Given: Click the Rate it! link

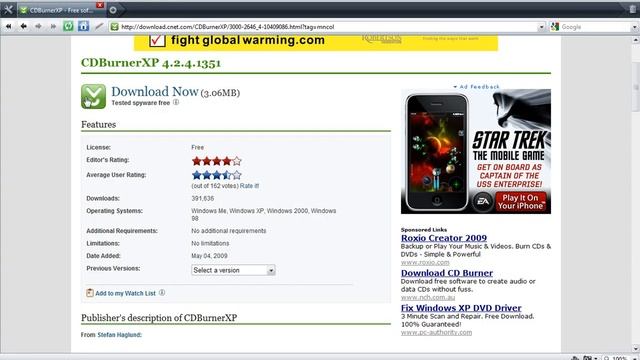Looking at the screenshot, I should [249, 186].
